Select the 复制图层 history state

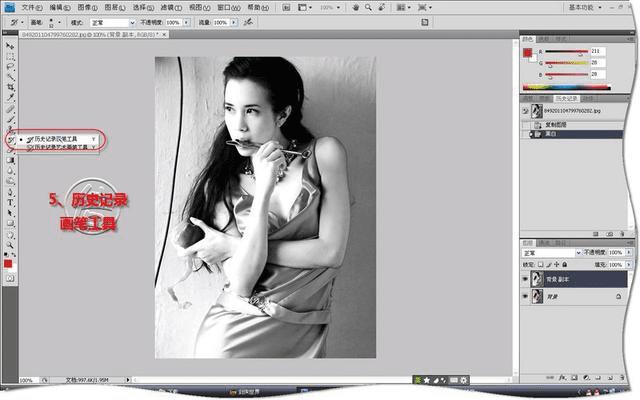click(x=558, y=123)
